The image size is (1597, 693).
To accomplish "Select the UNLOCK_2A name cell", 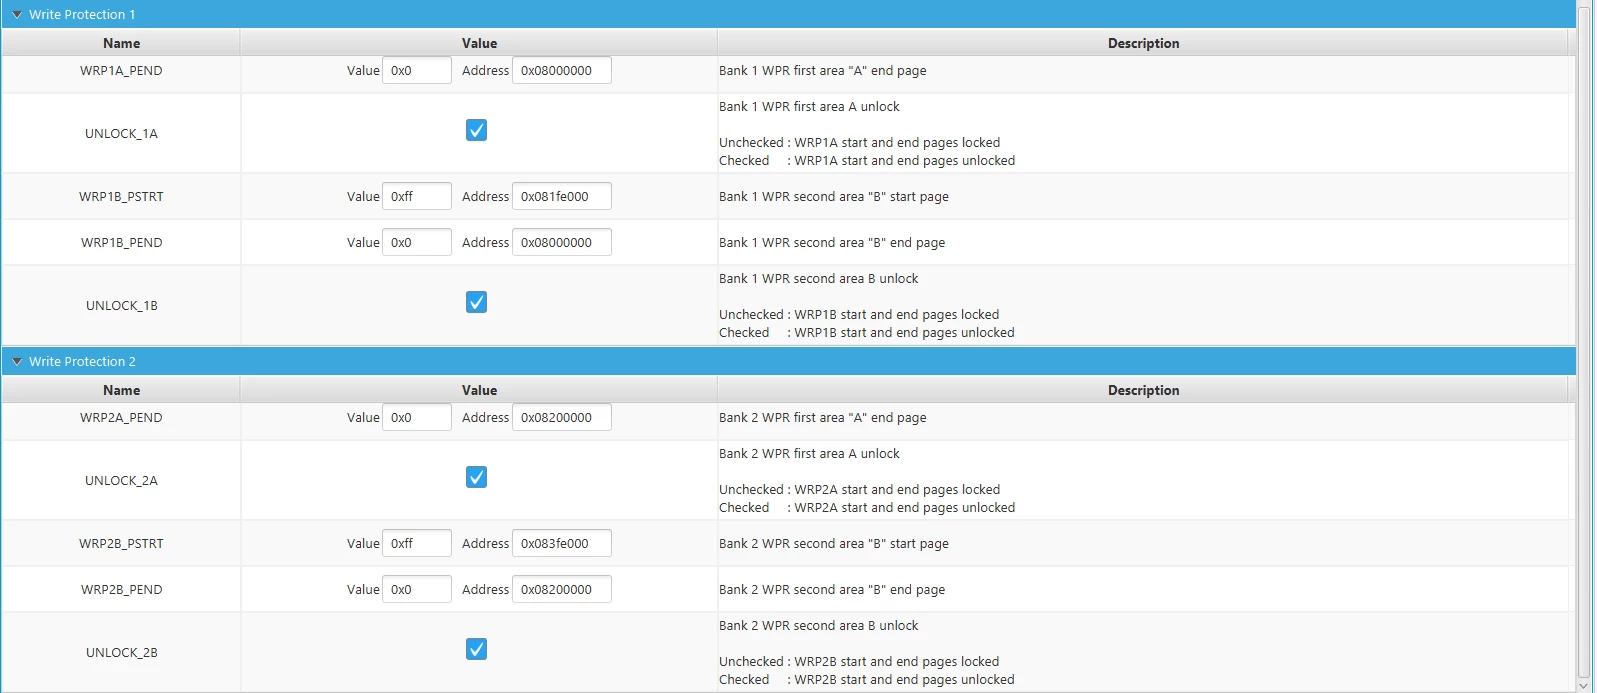I will 121,480.
